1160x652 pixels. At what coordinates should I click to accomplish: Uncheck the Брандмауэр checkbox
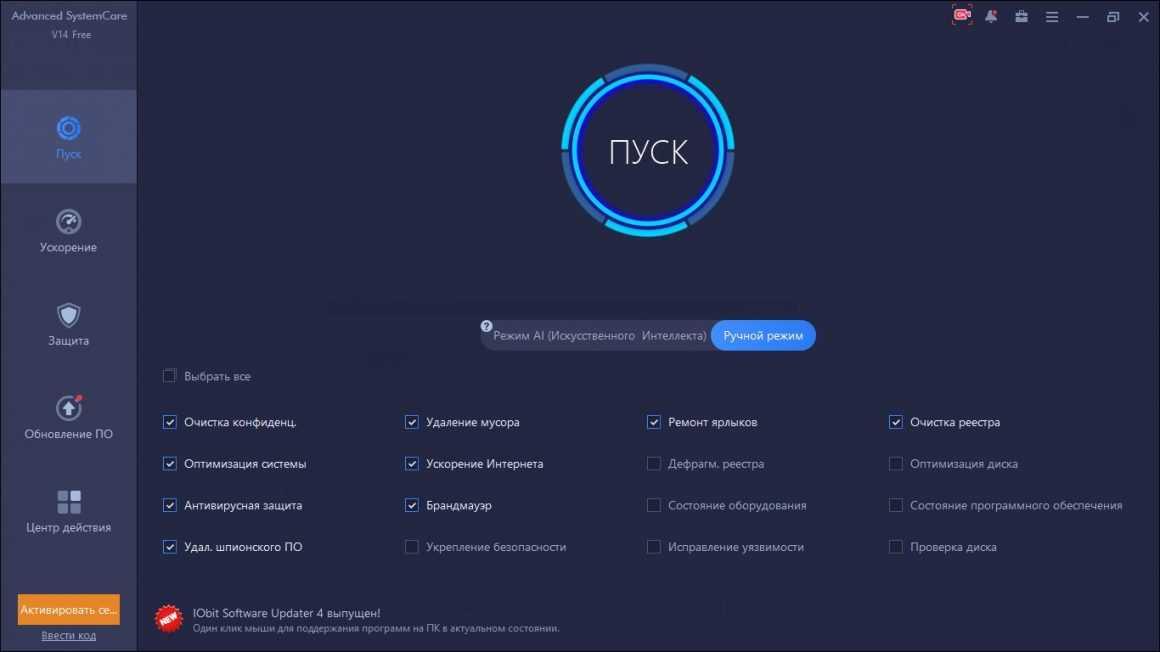click(411, 505)
